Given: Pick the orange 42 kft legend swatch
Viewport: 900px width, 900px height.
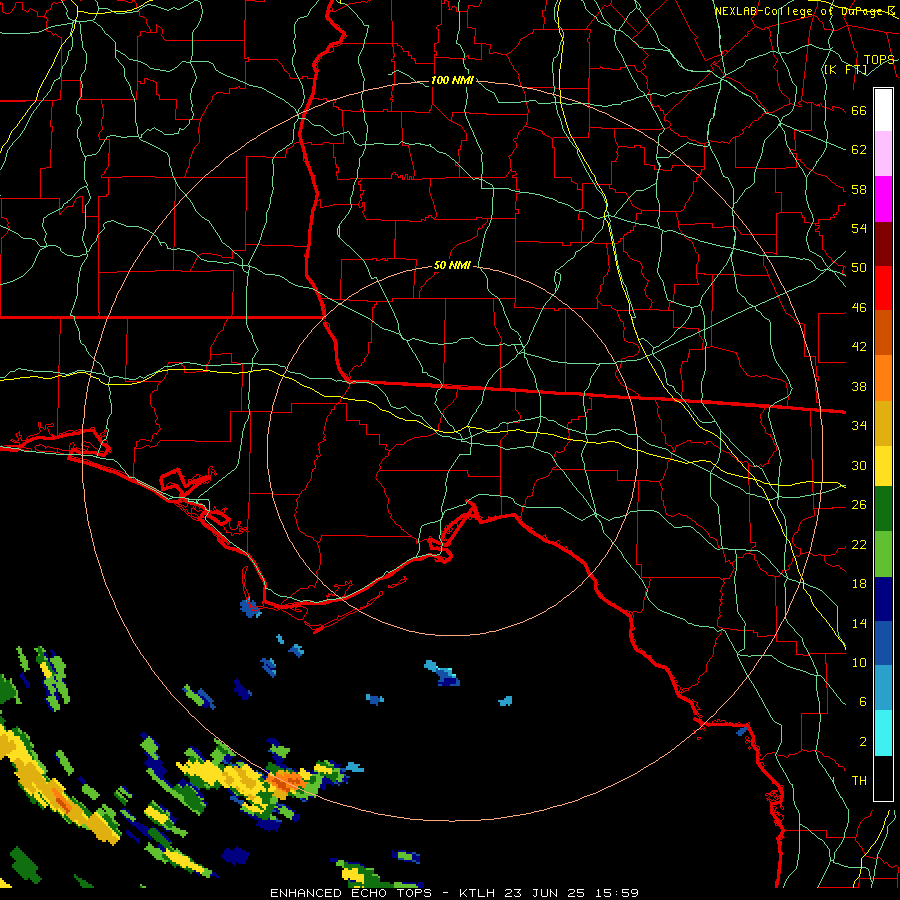Looking at the screenshot, I should click(883, 378).
